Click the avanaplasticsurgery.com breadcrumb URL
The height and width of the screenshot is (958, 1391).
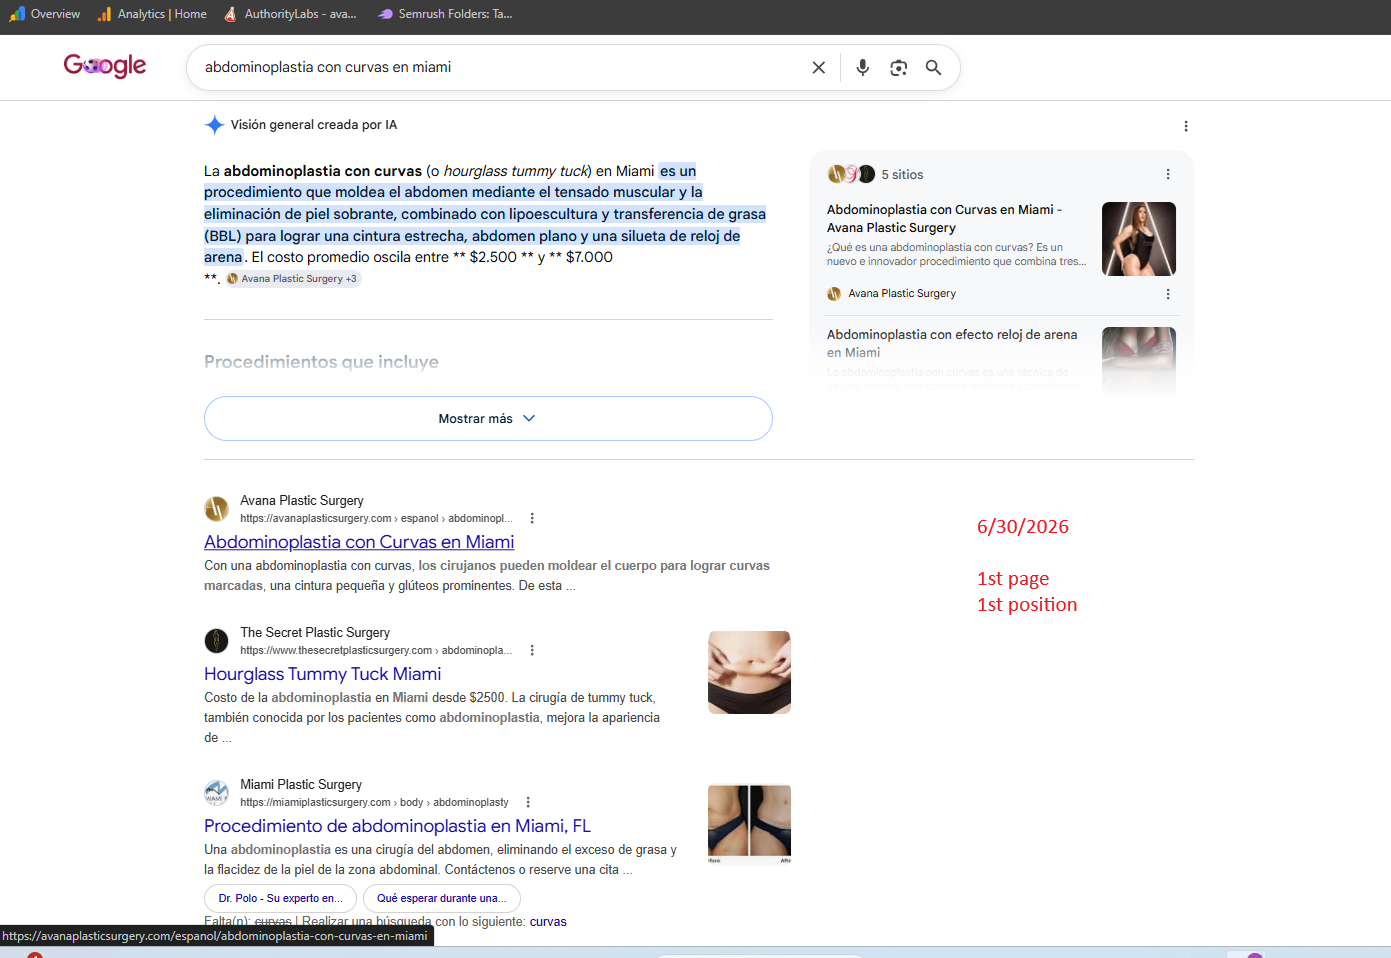pyautogui.click(x=376, y=518)
